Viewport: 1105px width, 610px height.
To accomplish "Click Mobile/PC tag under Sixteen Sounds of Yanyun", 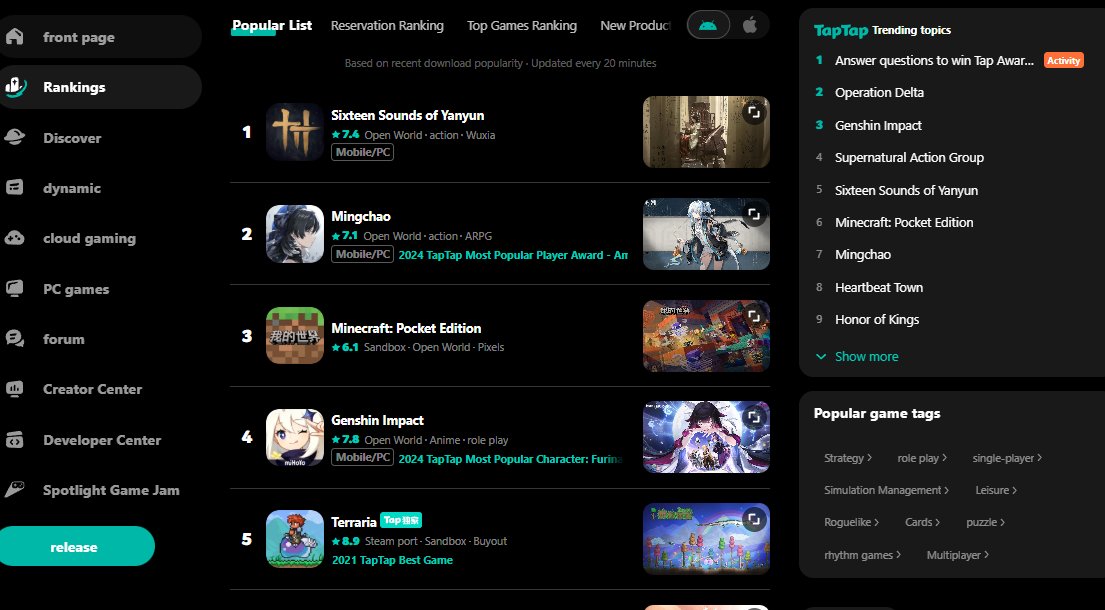I will point(363,152).
